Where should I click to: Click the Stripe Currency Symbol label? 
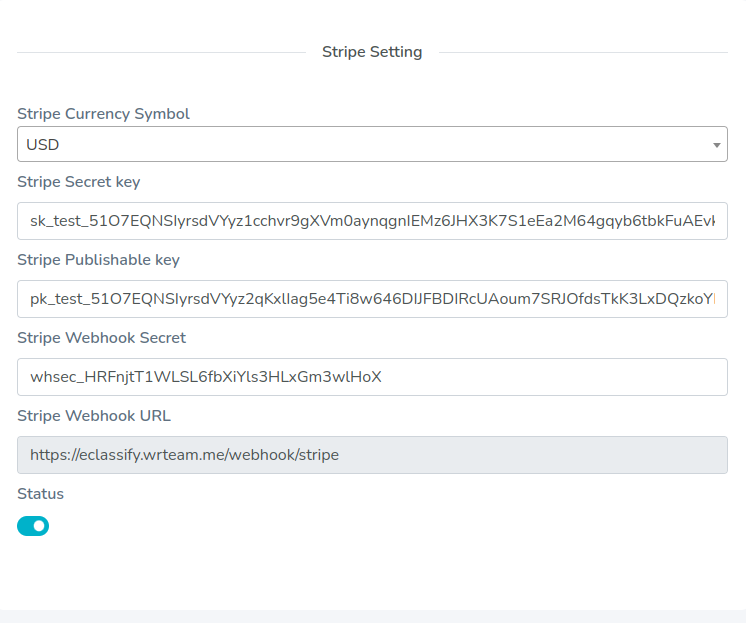click(103, 114)
